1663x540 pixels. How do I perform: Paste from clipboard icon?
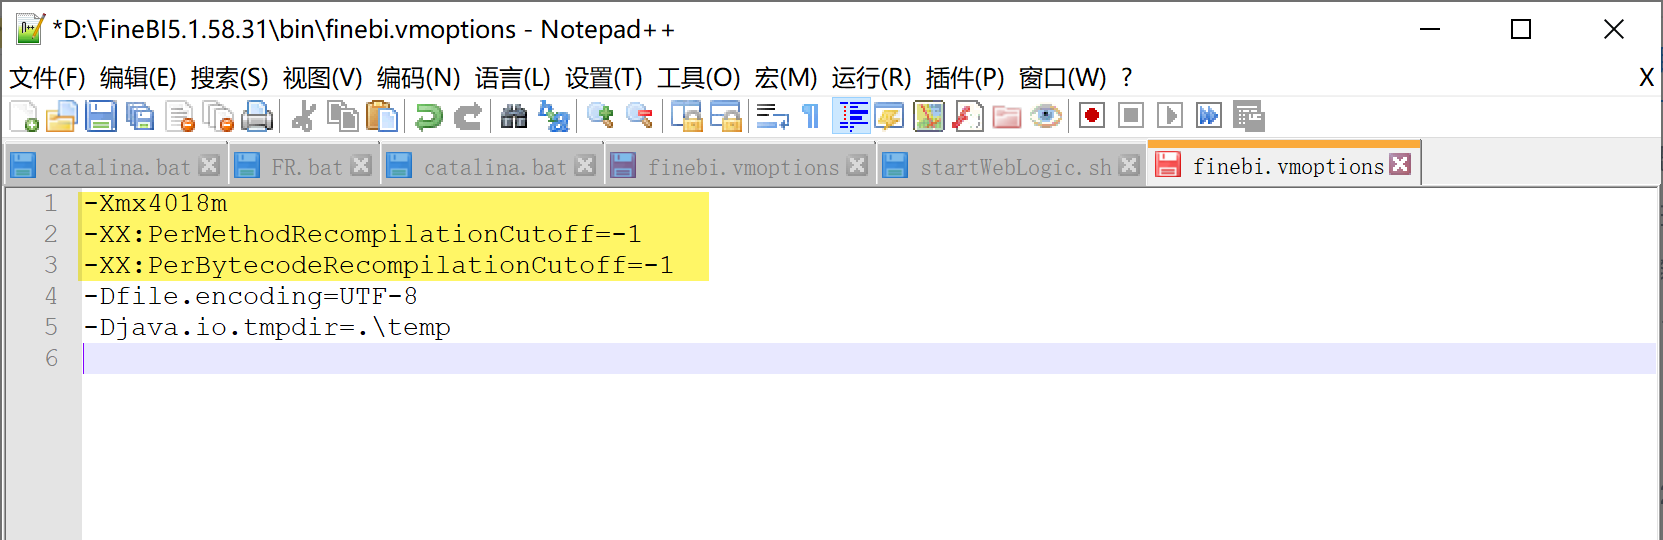[382, 117]
